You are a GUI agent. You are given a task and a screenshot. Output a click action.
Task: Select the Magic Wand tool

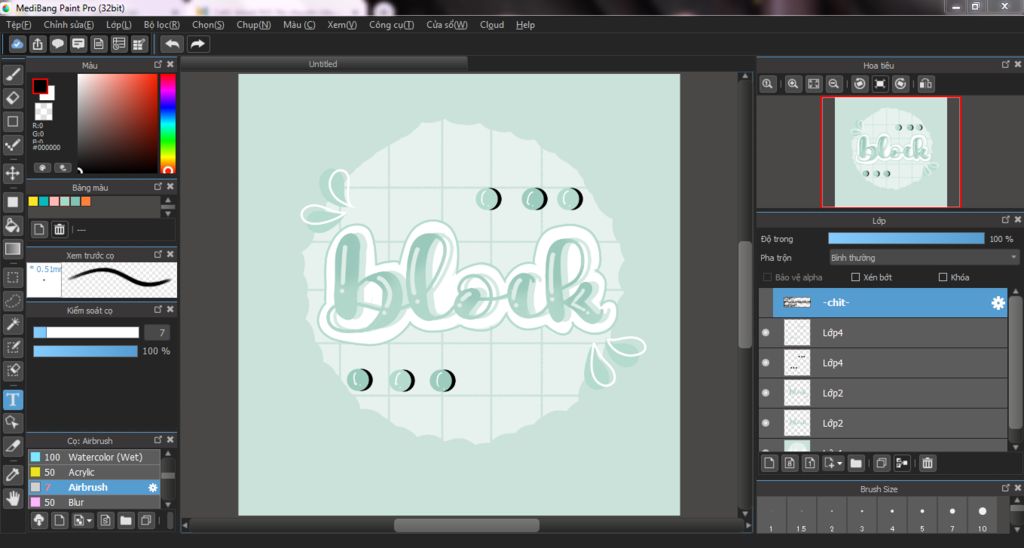12,324
